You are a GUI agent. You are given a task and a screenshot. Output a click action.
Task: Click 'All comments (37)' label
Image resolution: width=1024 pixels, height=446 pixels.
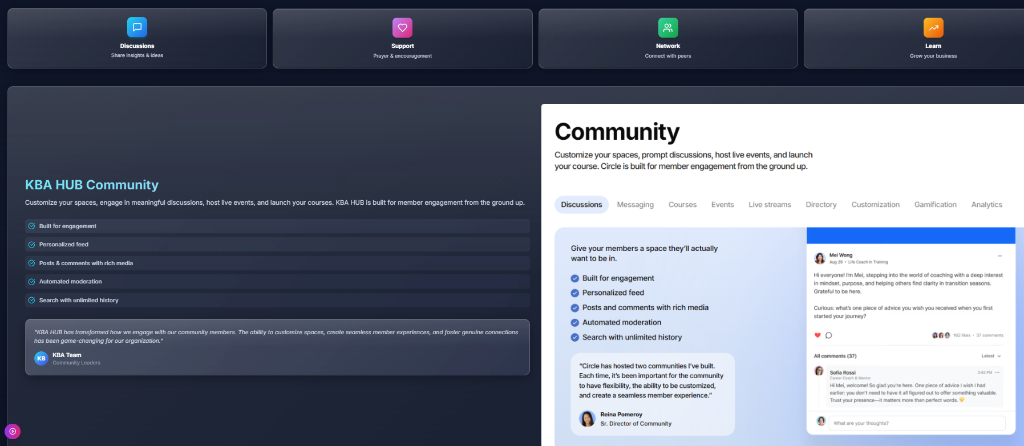click(835, 356)
